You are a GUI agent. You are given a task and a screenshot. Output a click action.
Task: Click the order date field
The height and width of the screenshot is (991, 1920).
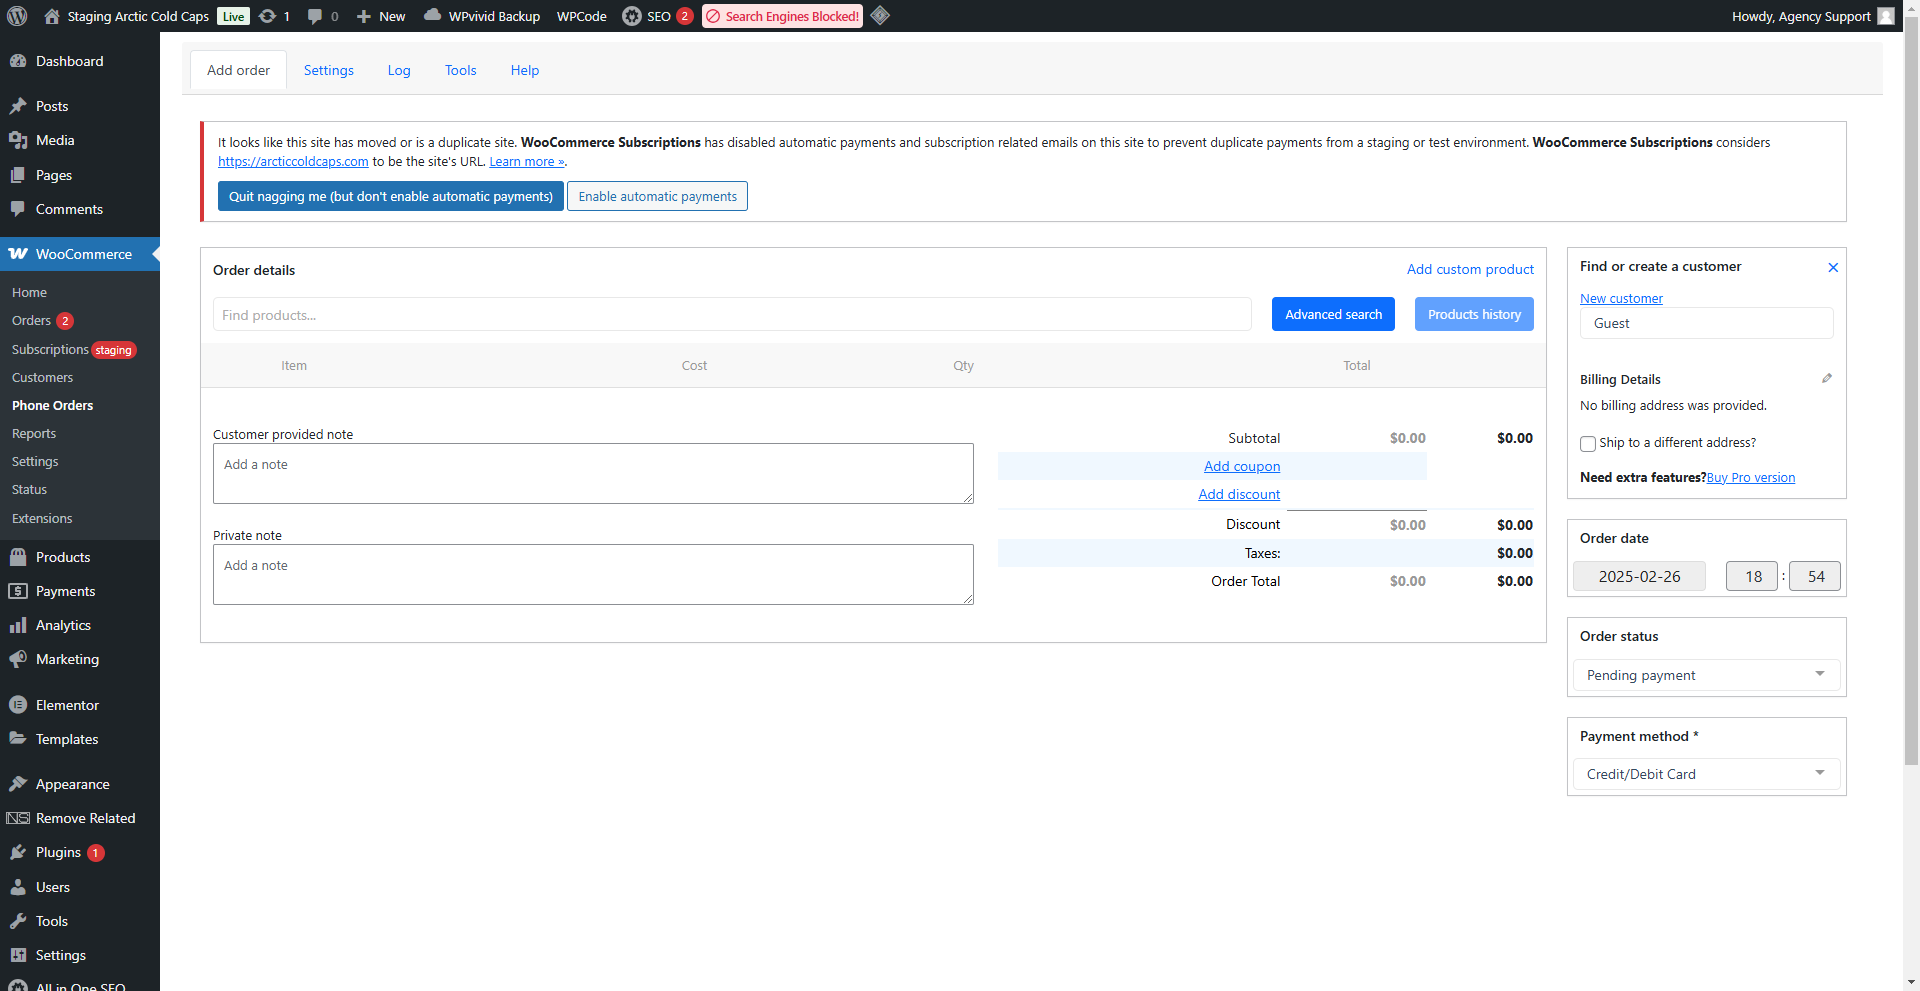tap(1639, 576)
